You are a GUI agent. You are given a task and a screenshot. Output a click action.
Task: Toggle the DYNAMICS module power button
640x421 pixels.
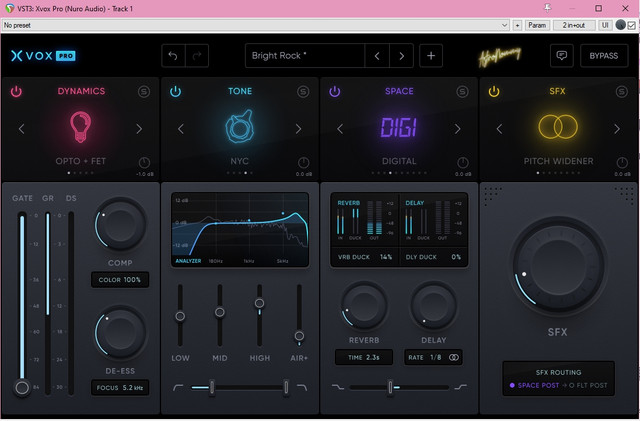coord(16,91)
